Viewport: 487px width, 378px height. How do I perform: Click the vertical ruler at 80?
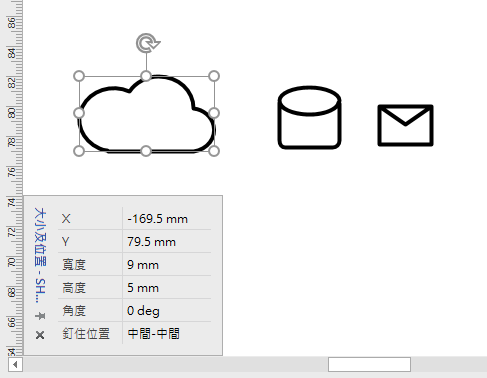12,113
